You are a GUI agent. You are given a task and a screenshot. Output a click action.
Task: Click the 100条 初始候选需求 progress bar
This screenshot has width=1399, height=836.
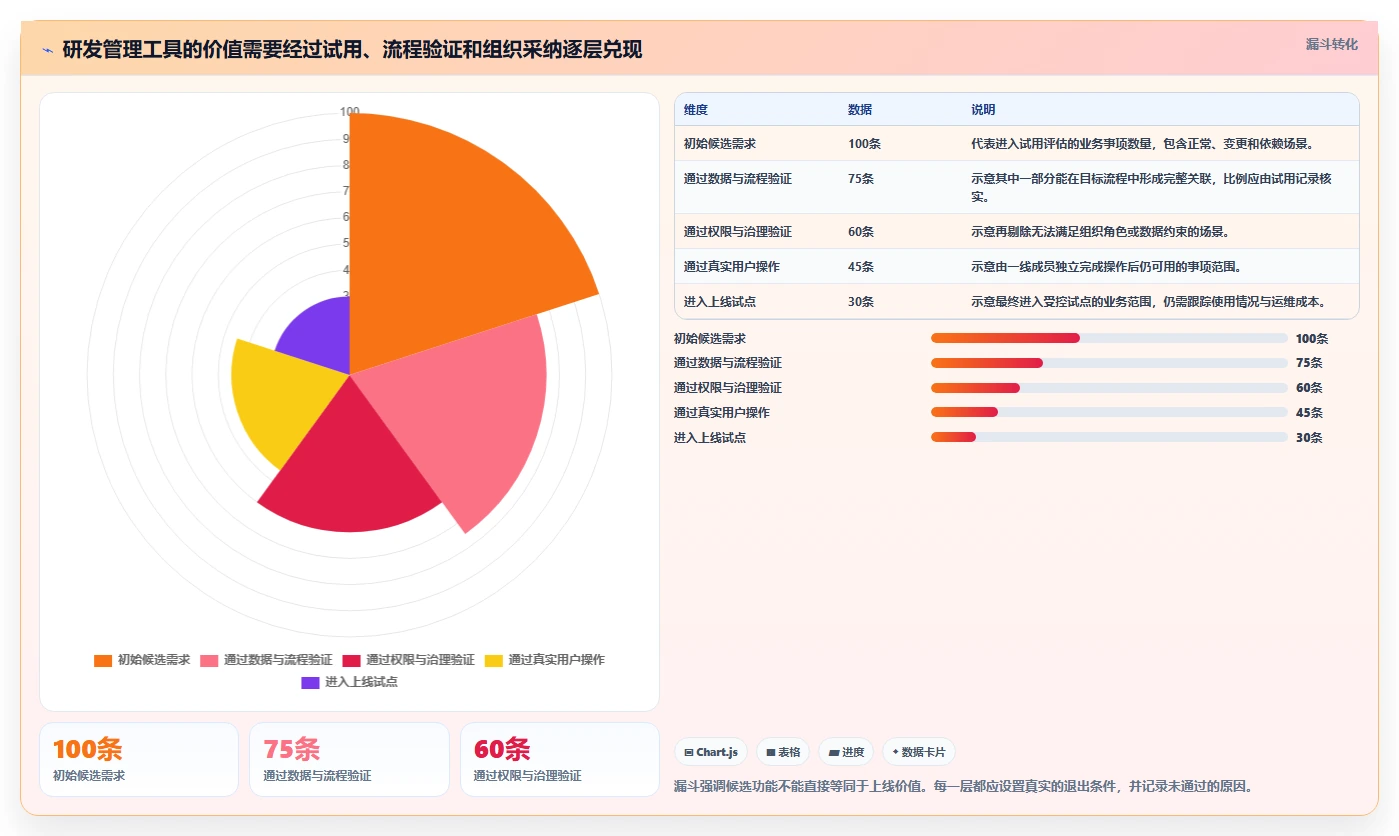click(x=1109, y=338)
